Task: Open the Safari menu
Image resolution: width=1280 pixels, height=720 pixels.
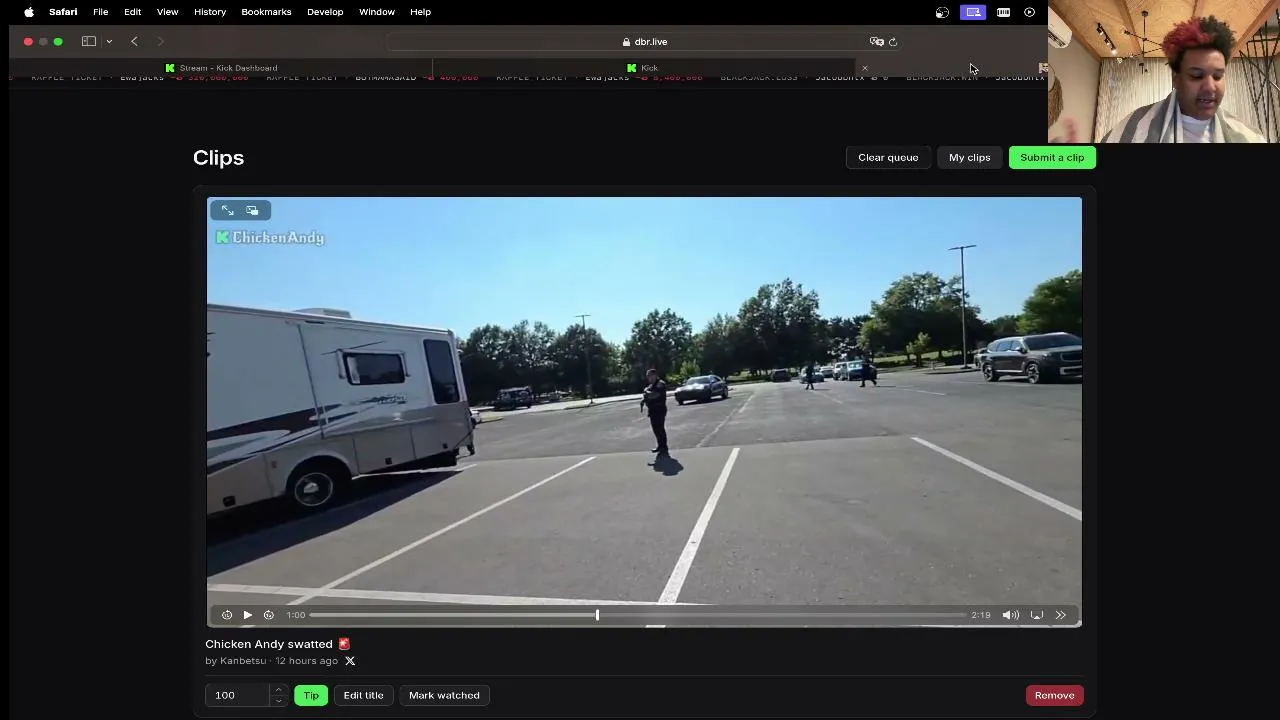Action: click(x=63, y=12)
